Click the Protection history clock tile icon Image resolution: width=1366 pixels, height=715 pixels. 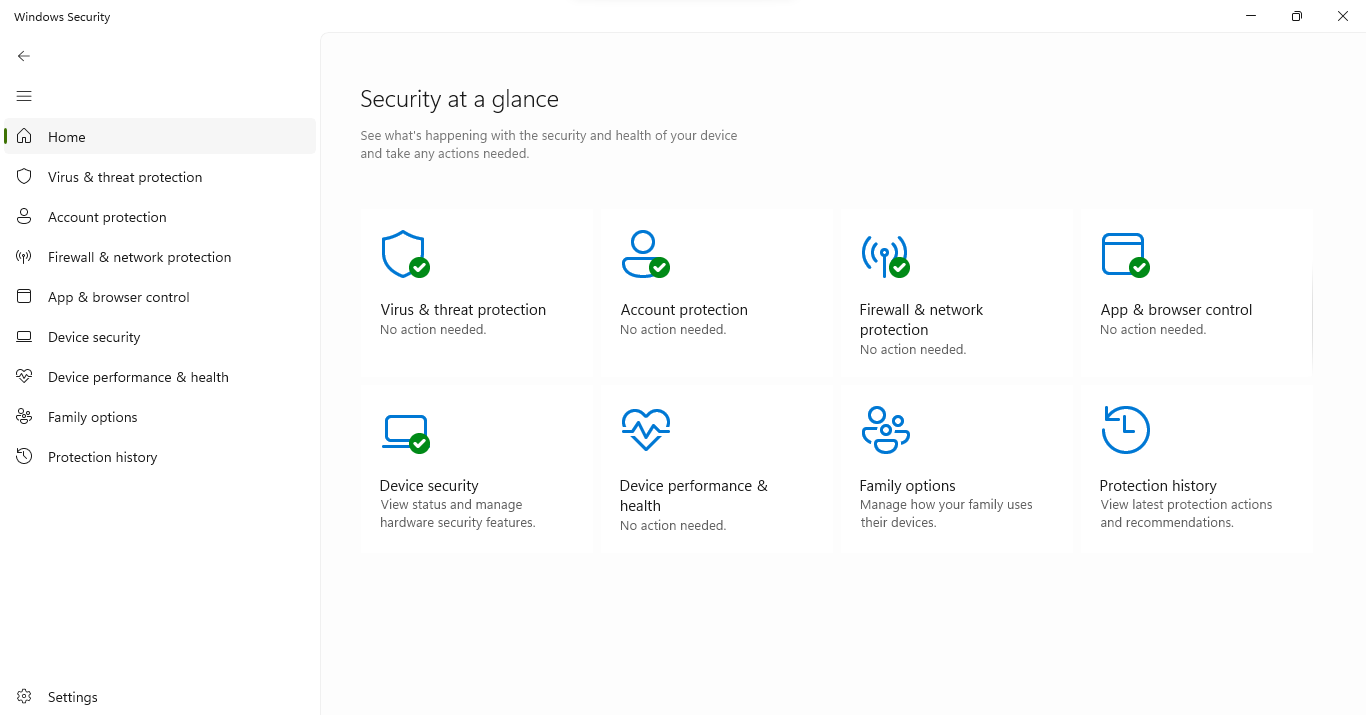[1125, 430]
